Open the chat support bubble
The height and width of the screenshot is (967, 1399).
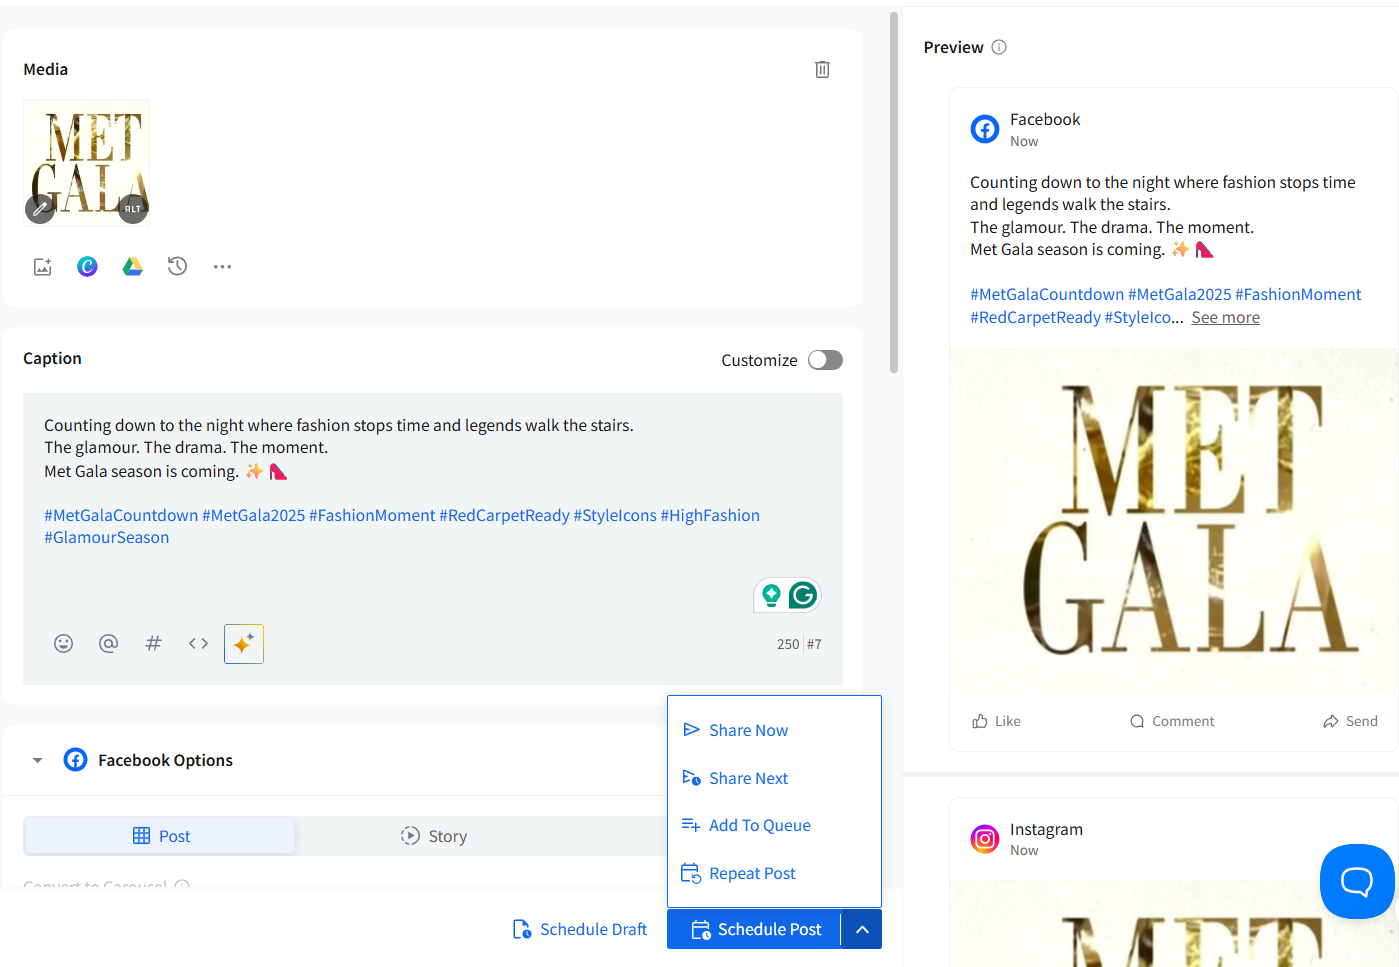(1357, 881)
